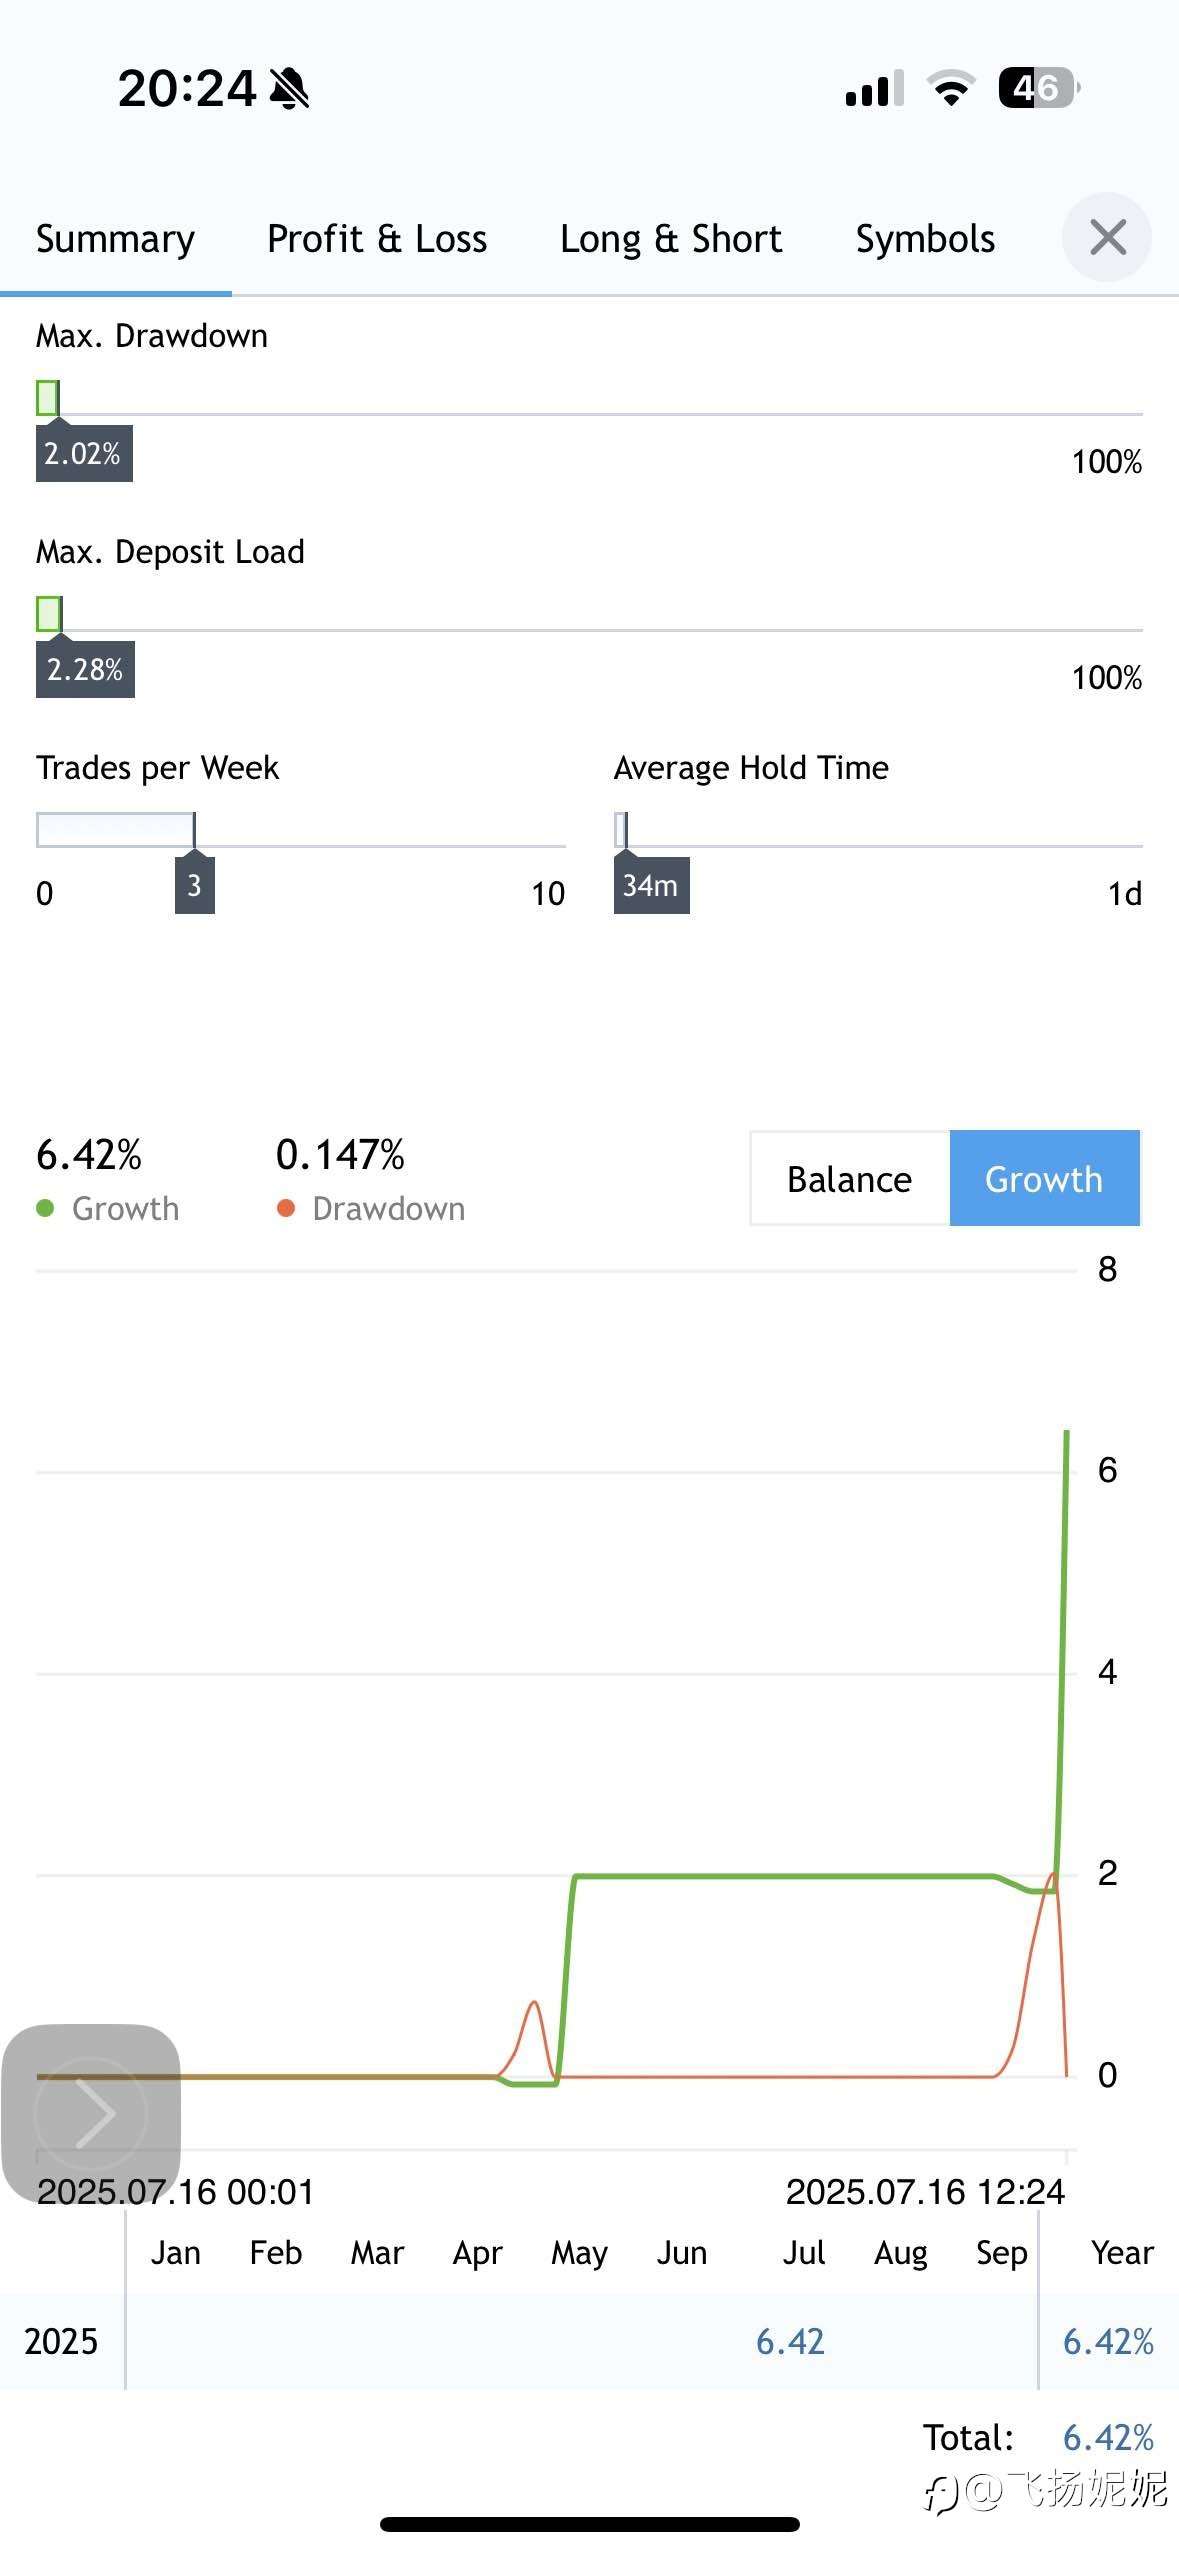Tap the floating right-arrow chevron button
Image resolution: width=1179 pixels, height=2556 pixels.
pyautogui.click(x=91, y=2113)
